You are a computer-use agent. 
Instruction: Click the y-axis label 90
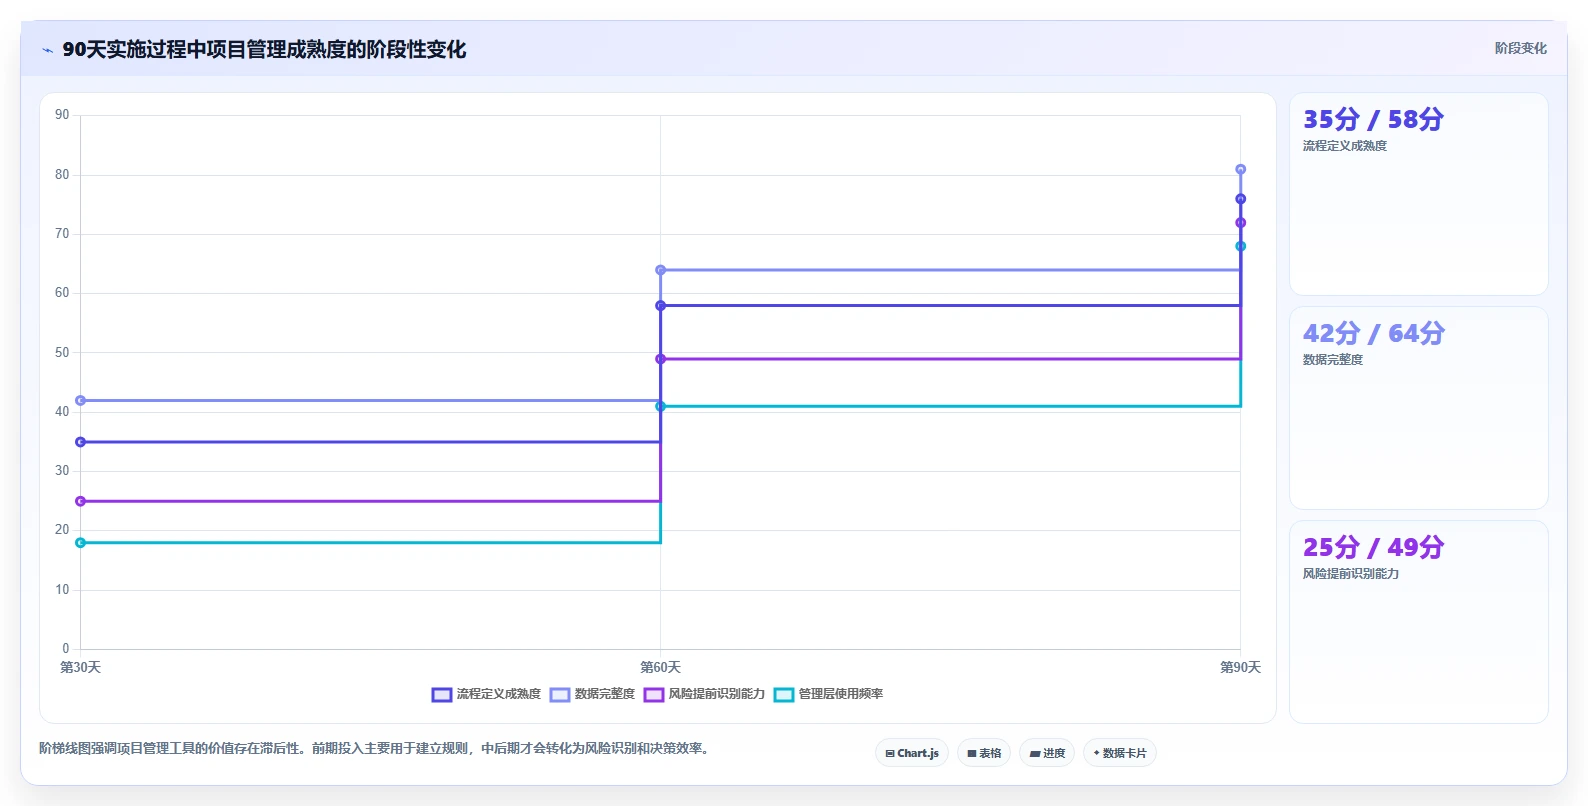tap(62, 115)
